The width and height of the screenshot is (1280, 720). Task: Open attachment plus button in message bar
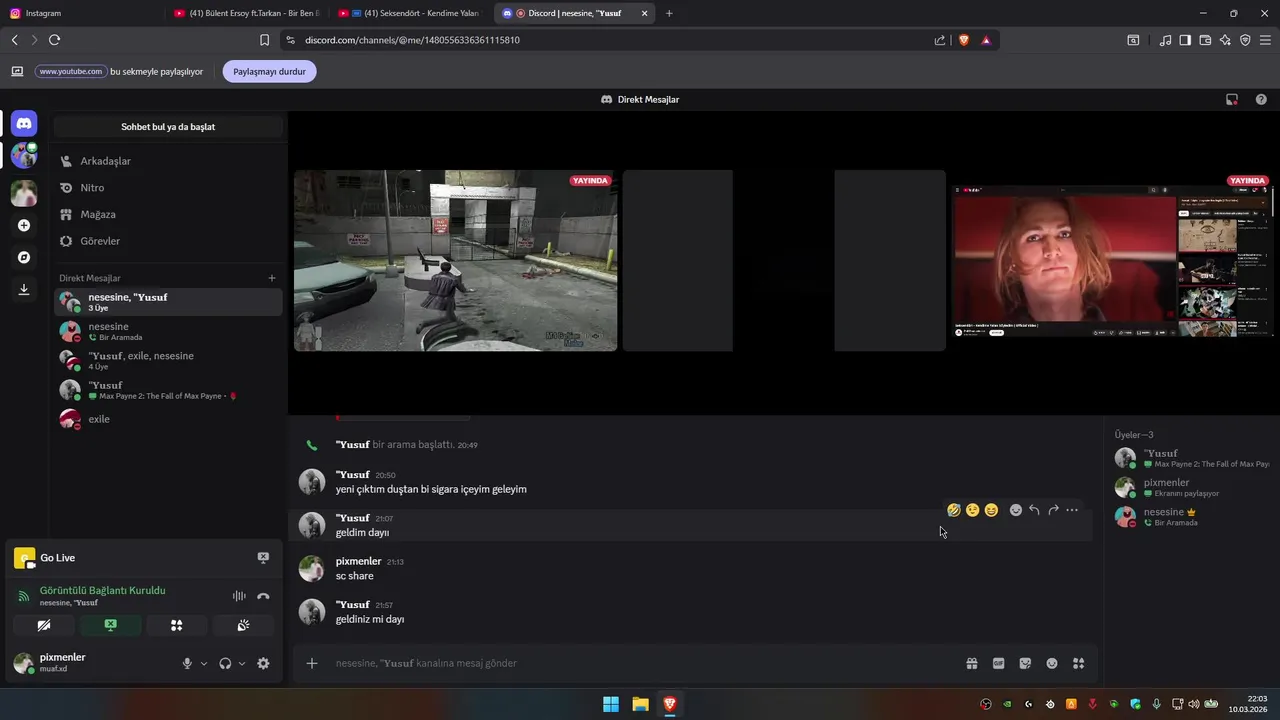click(x=312, y=663)
